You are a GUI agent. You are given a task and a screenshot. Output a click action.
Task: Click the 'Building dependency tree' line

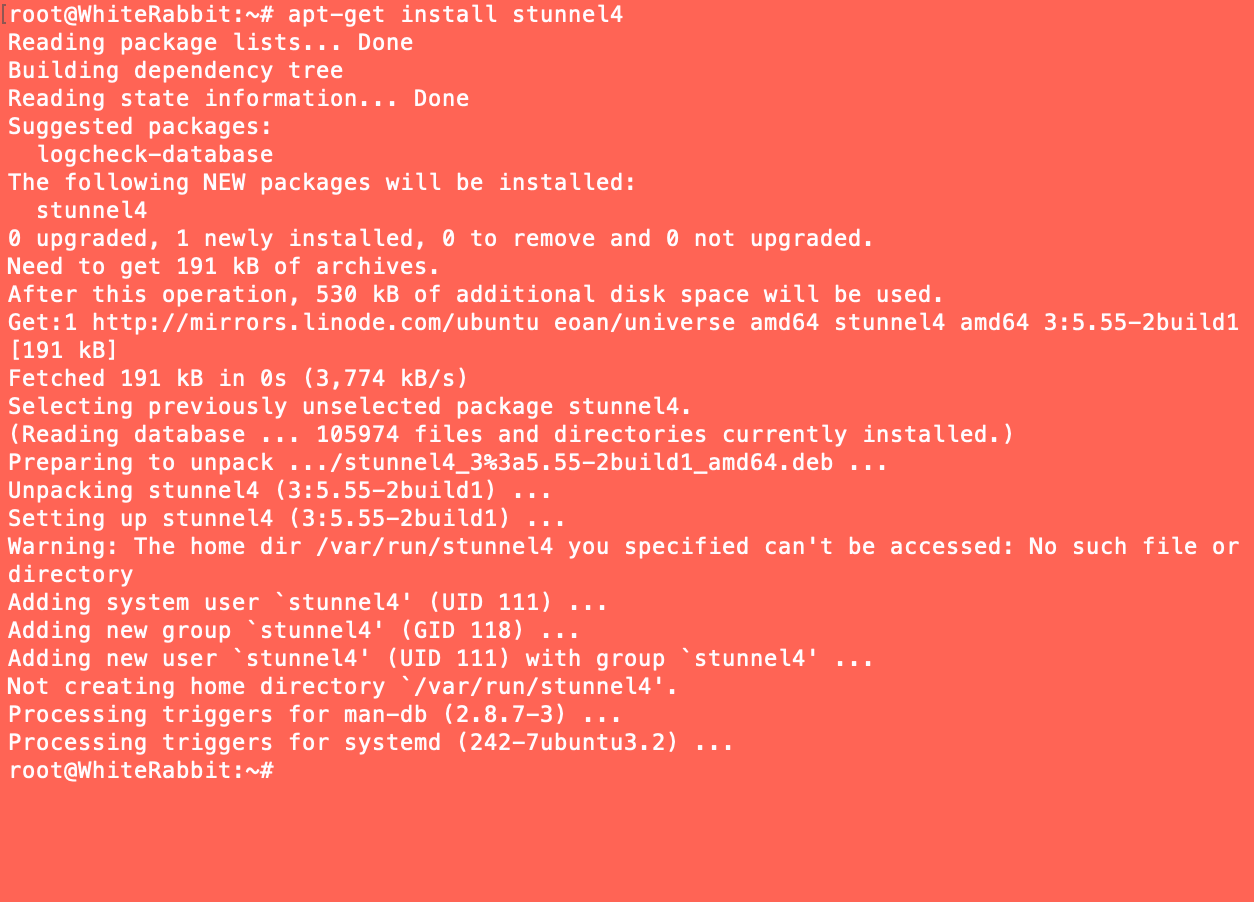[x=175, y=71]
